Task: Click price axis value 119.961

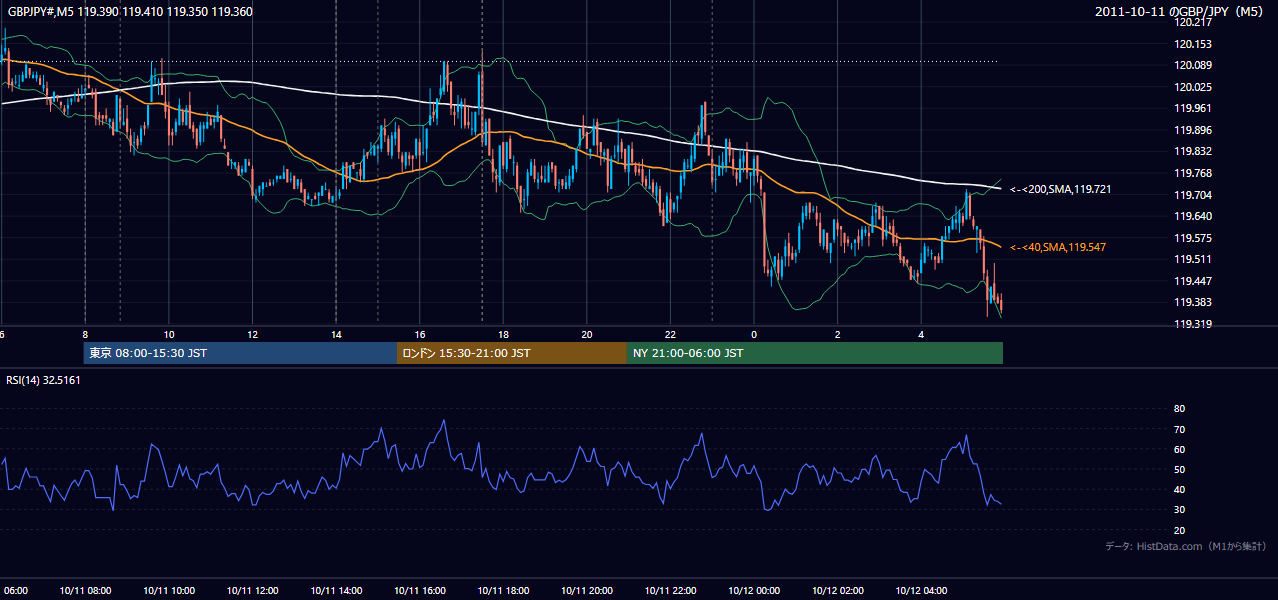Action: (x=1195, y=108)
